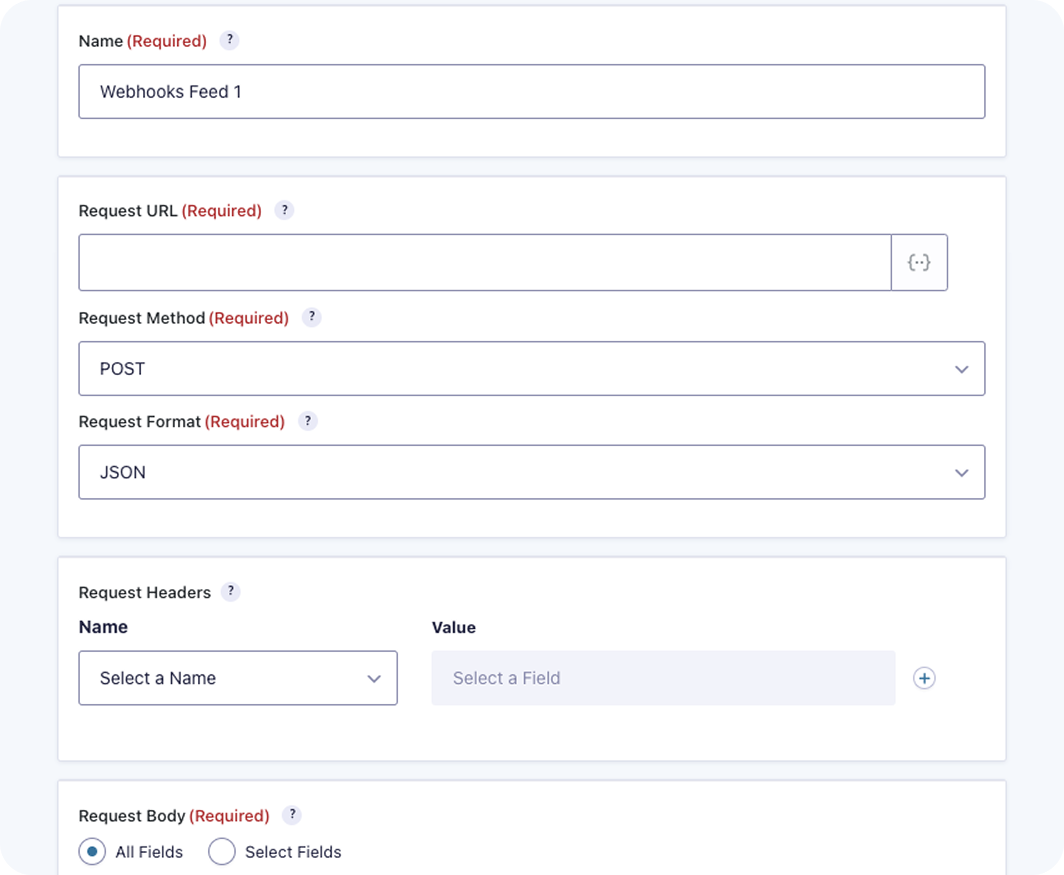Screen dimensions: 1064x875
Task: Add another request header row with the plus icon
Action: pos(924,679)
